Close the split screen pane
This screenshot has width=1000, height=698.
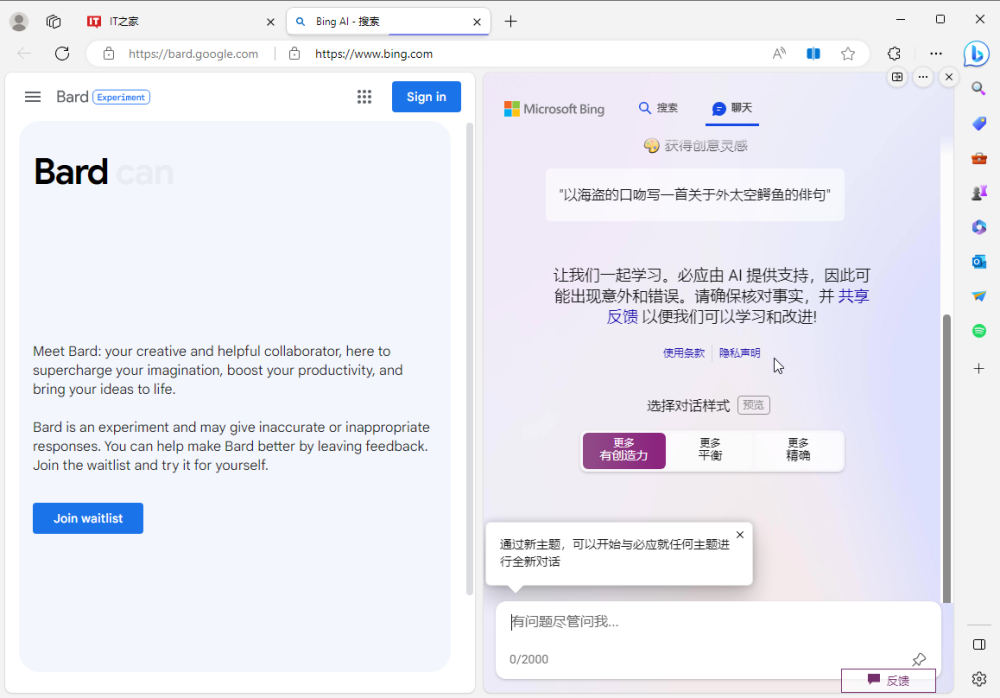[949, 77]
